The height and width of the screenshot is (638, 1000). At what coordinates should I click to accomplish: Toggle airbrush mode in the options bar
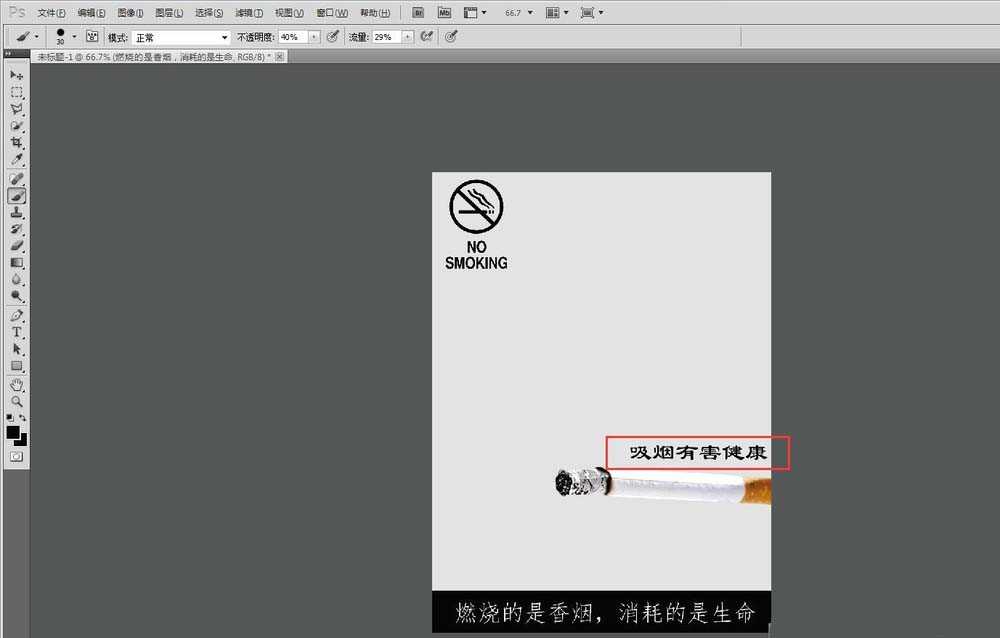point(427,36)
